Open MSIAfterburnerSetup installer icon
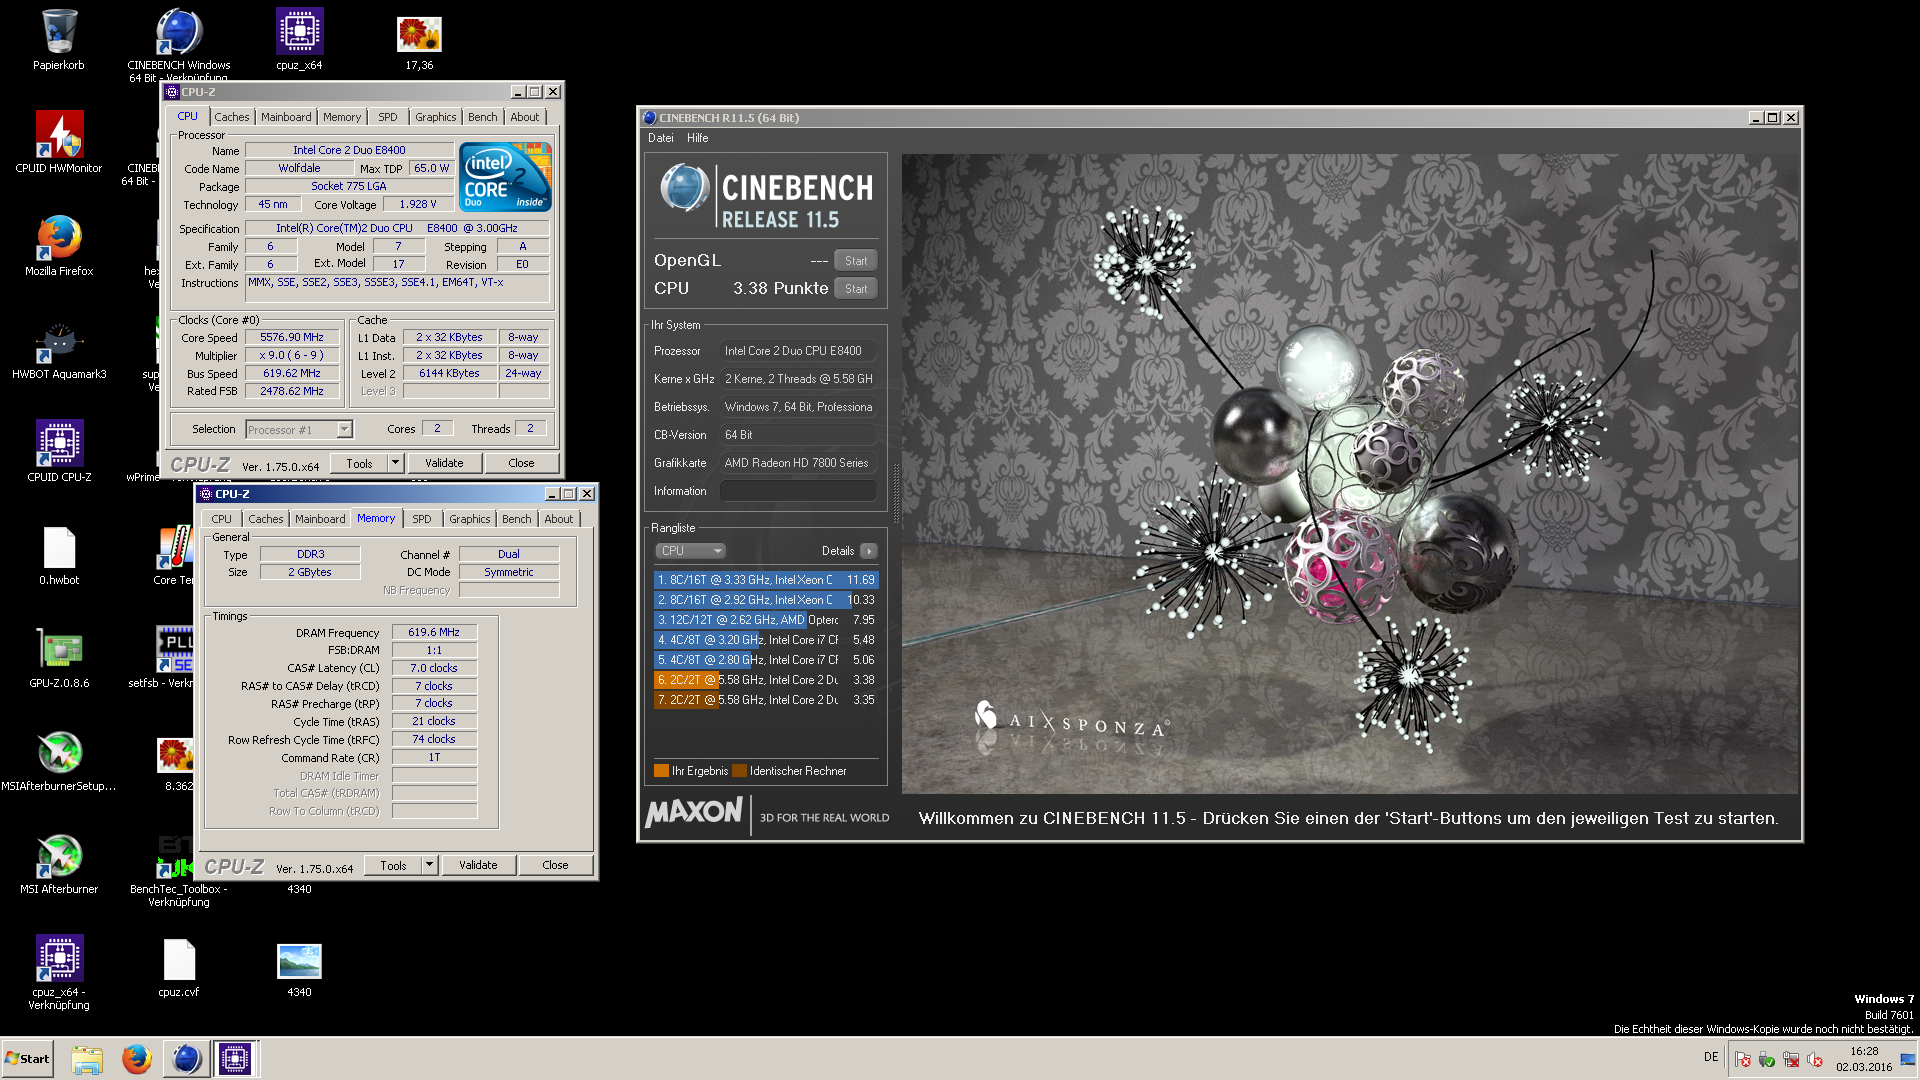1920x1080 pixels. pos(59,761)
